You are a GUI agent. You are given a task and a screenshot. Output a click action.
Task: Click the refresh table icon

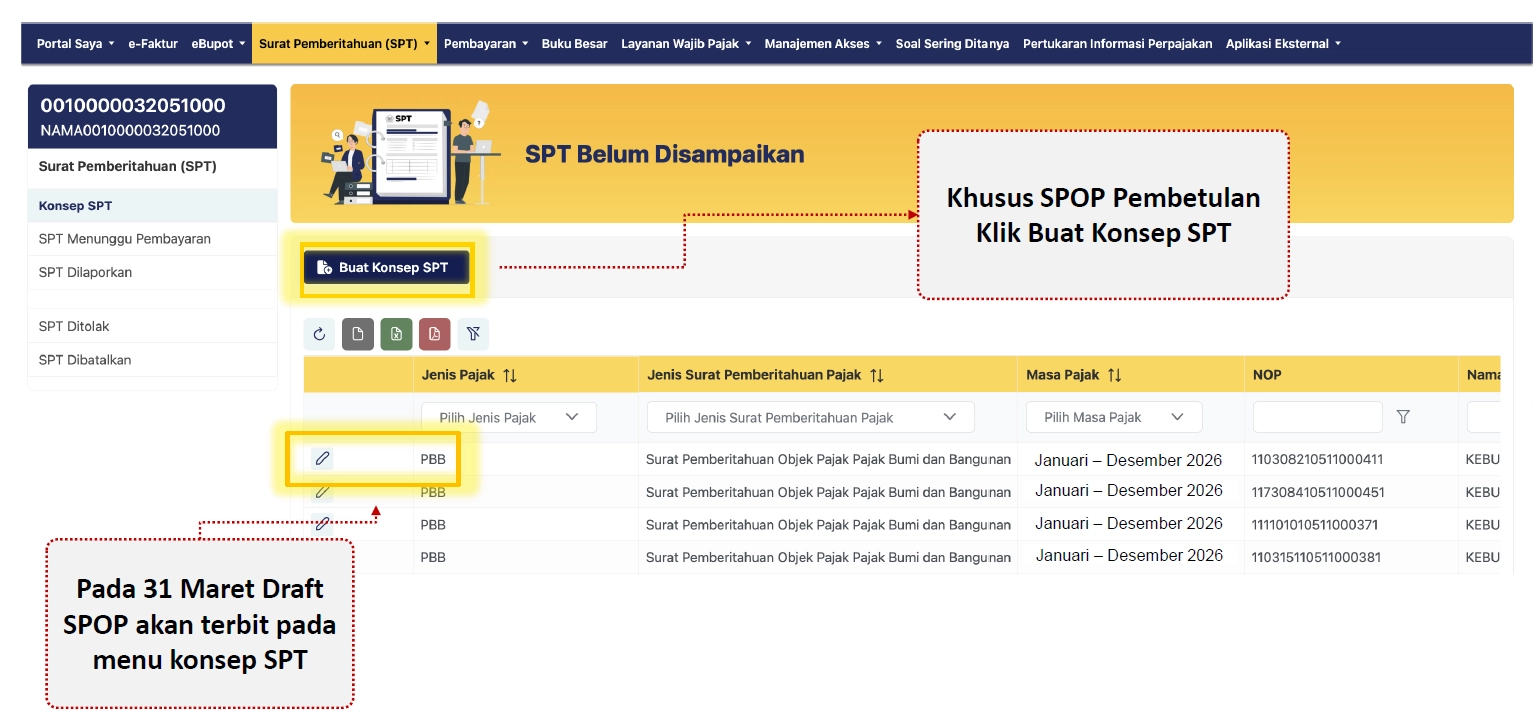point(319,335)
